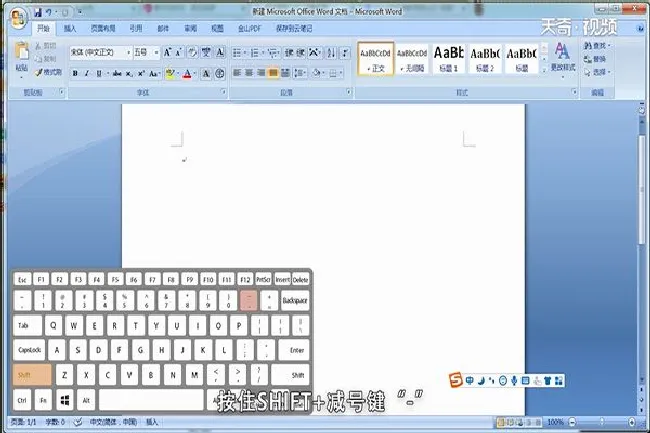Increase paragraph indent
The height and width of the screenshot is (433, 650).
(x=301, y=53)
